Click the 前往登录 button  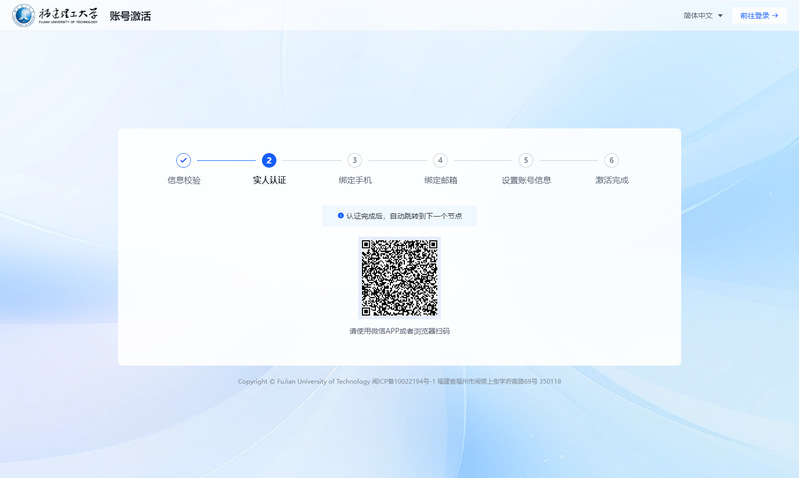759,16
